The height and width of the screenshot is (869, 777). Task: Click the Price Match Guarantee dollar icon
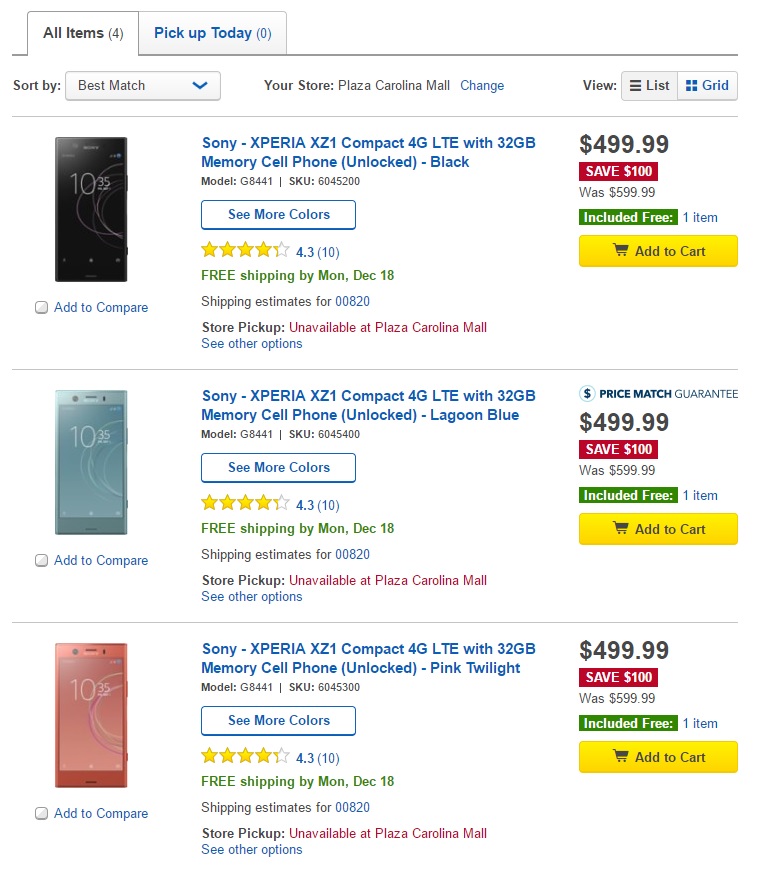[587, 394]
